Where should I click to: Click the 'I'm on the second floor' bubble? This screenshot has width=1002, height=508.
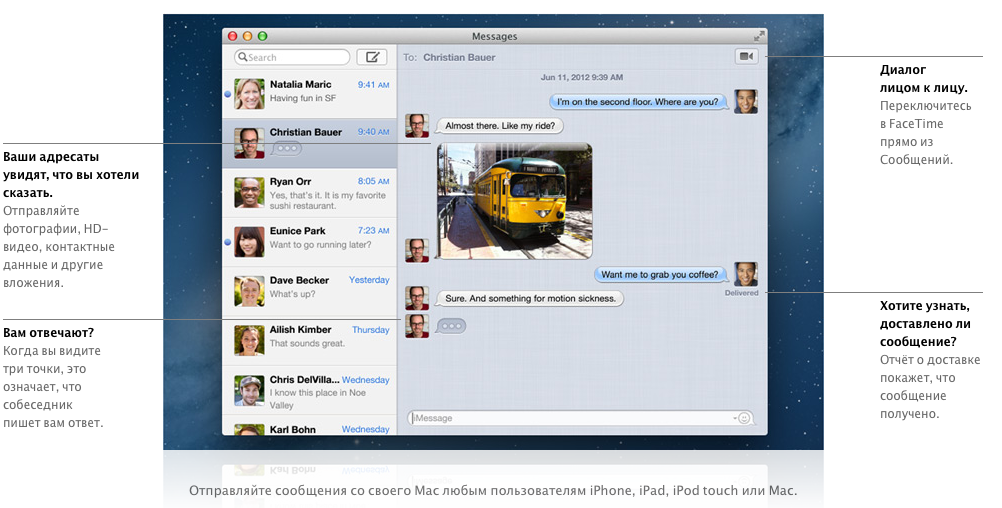coord(638,102)
